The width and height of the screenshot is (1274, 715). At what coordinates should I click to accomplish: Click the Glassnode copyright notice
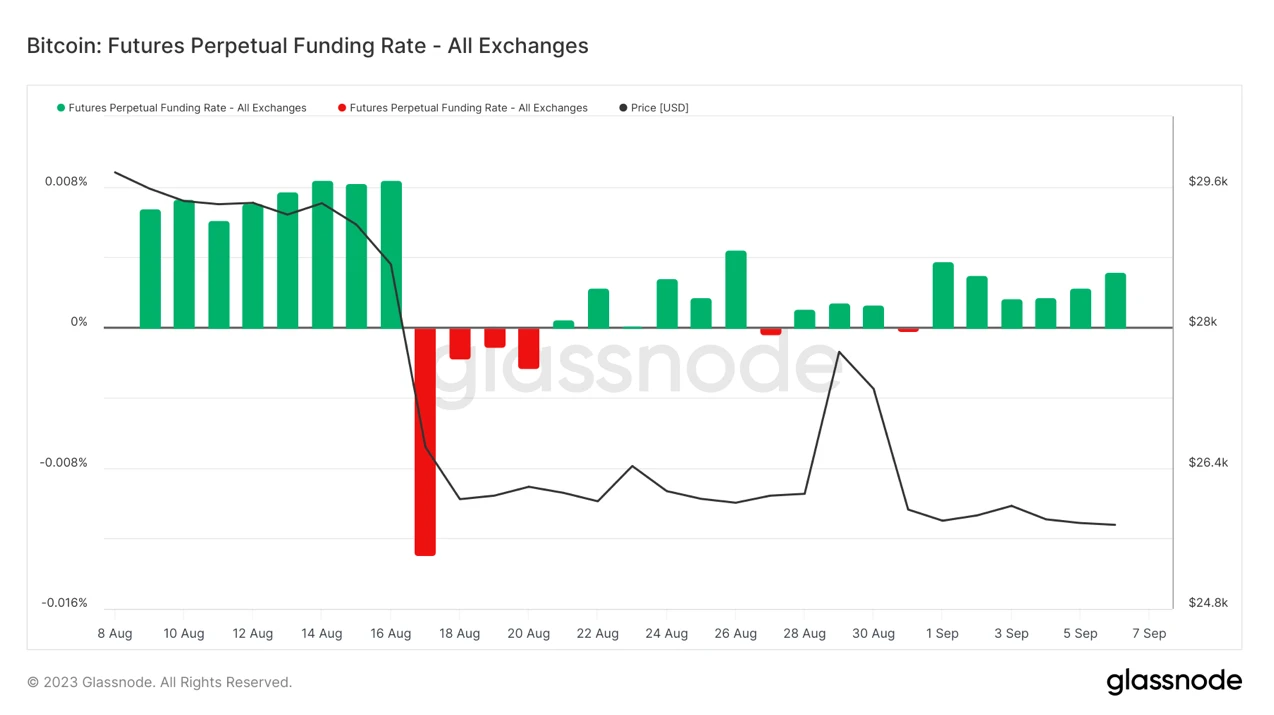[x=159, y=682]
